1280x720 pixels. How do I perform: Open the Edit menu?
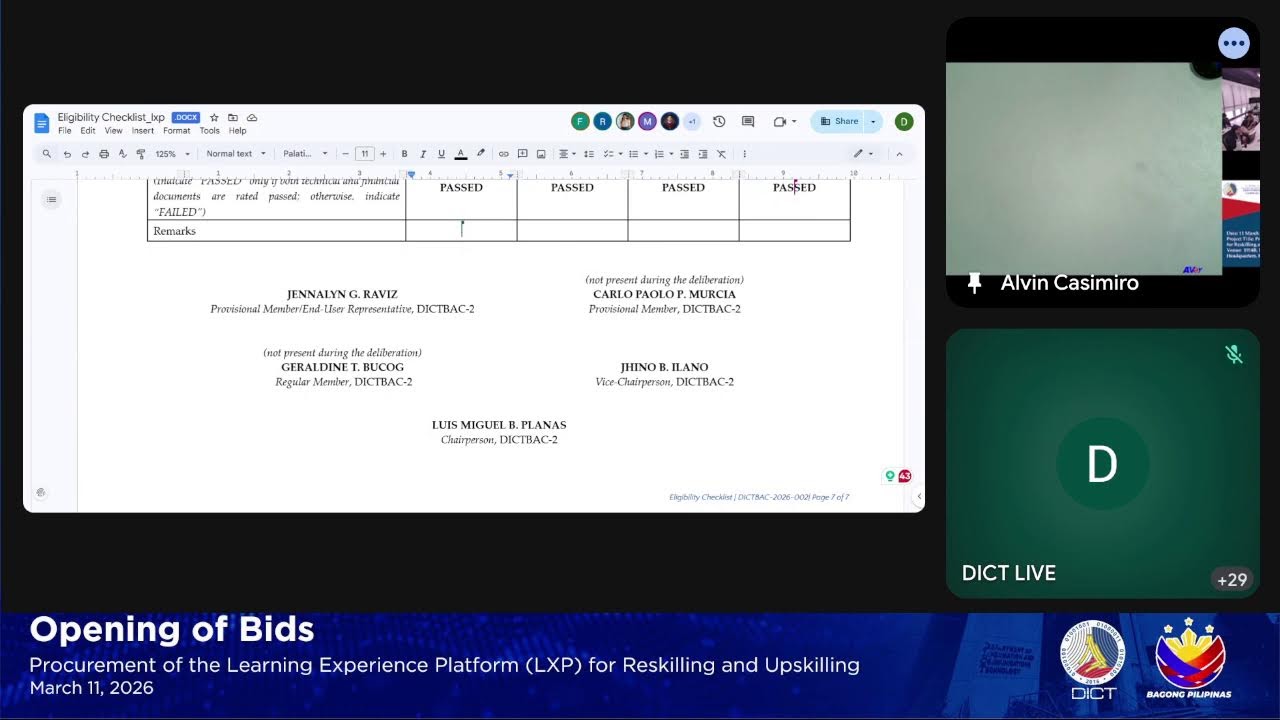click(88, 131)
